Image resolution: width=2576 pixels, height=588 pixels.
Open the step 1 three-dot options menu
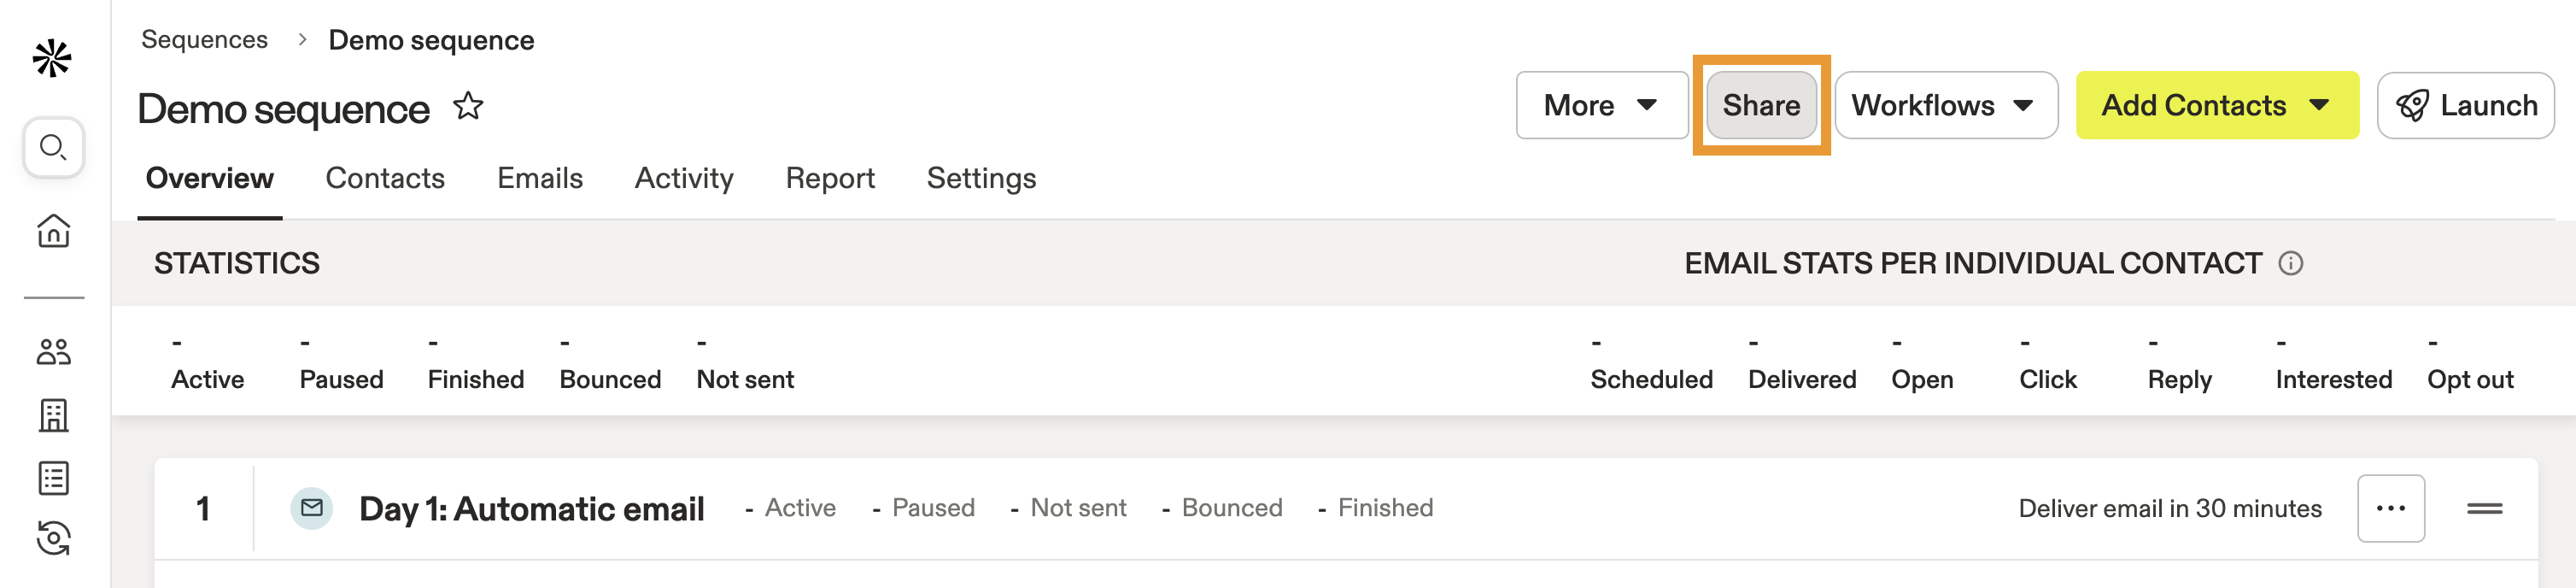[x=2390, y=509]
